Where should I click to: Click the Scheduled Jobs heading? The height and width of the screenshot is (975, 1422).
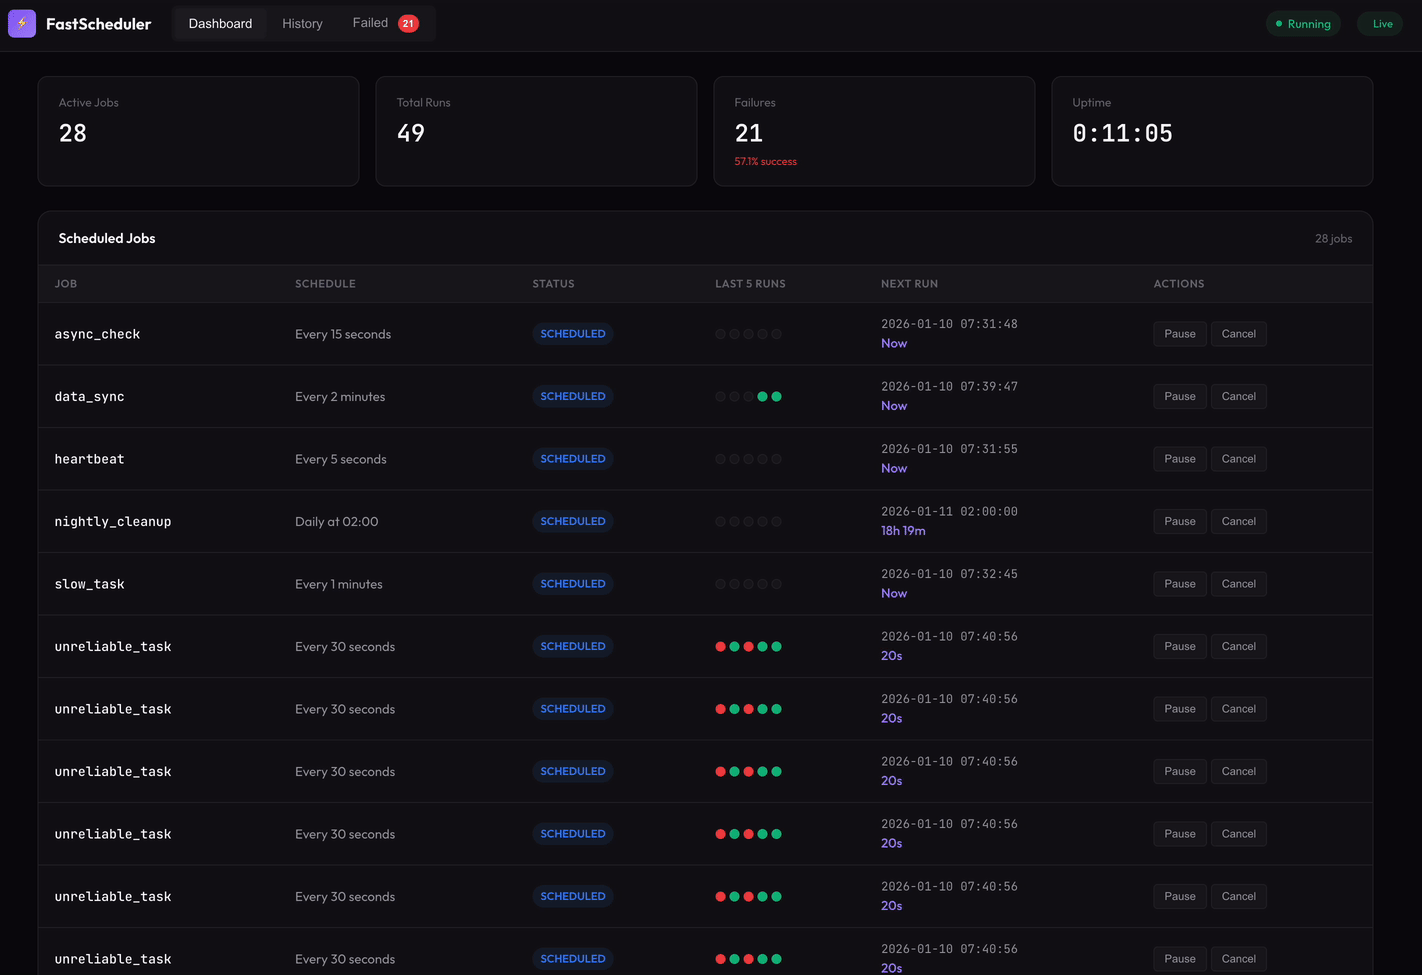107,238
